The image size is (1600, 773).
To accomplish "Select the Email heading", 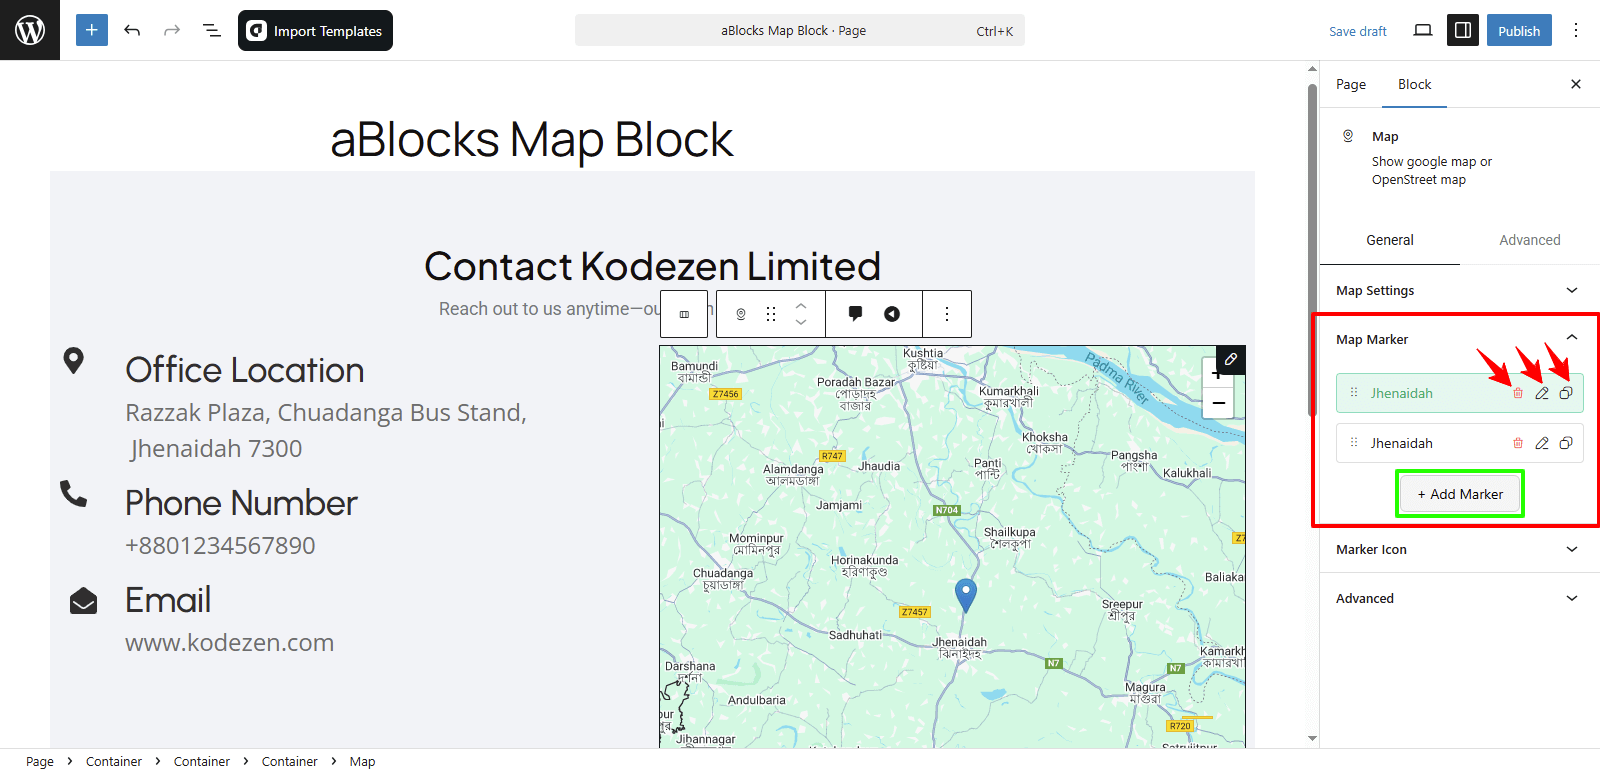I will point(168,600).
